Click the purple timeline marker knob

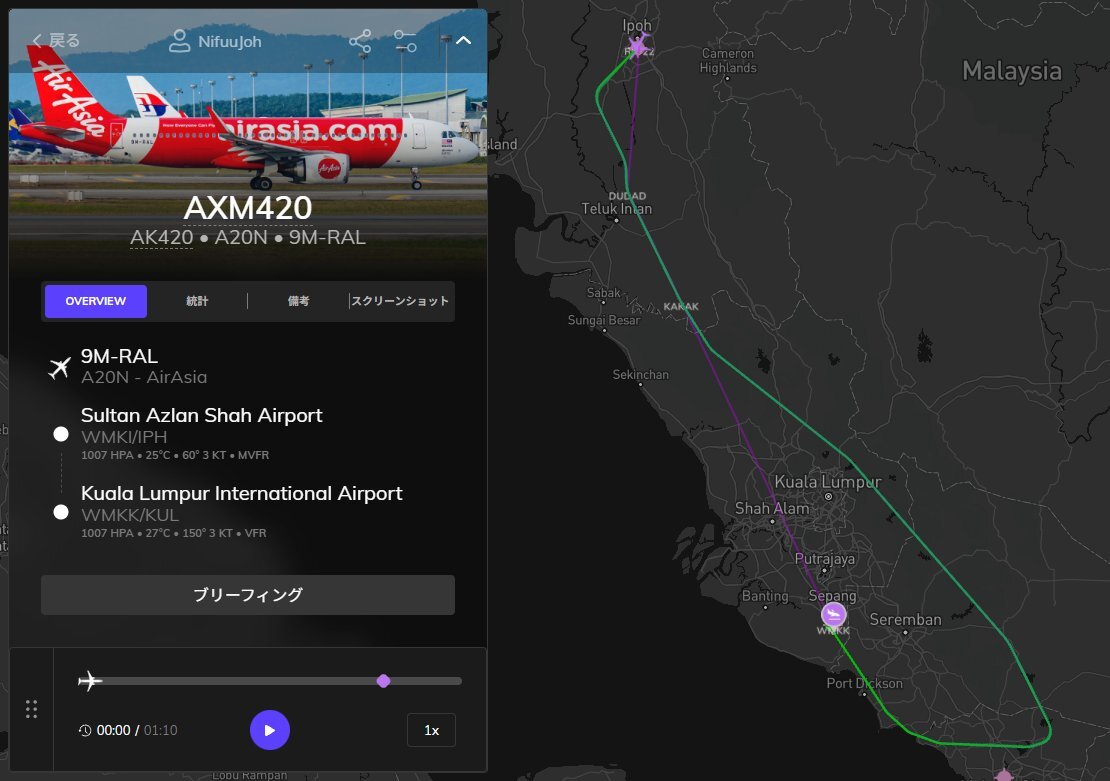point(384,681)
